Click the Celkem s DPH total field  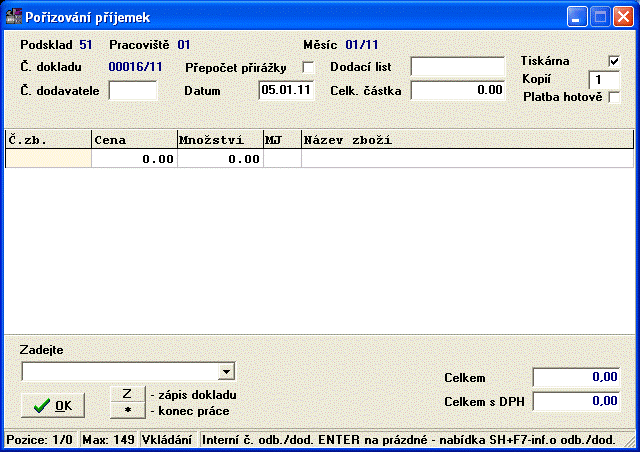pyautogui.click(x=576, y=401)
